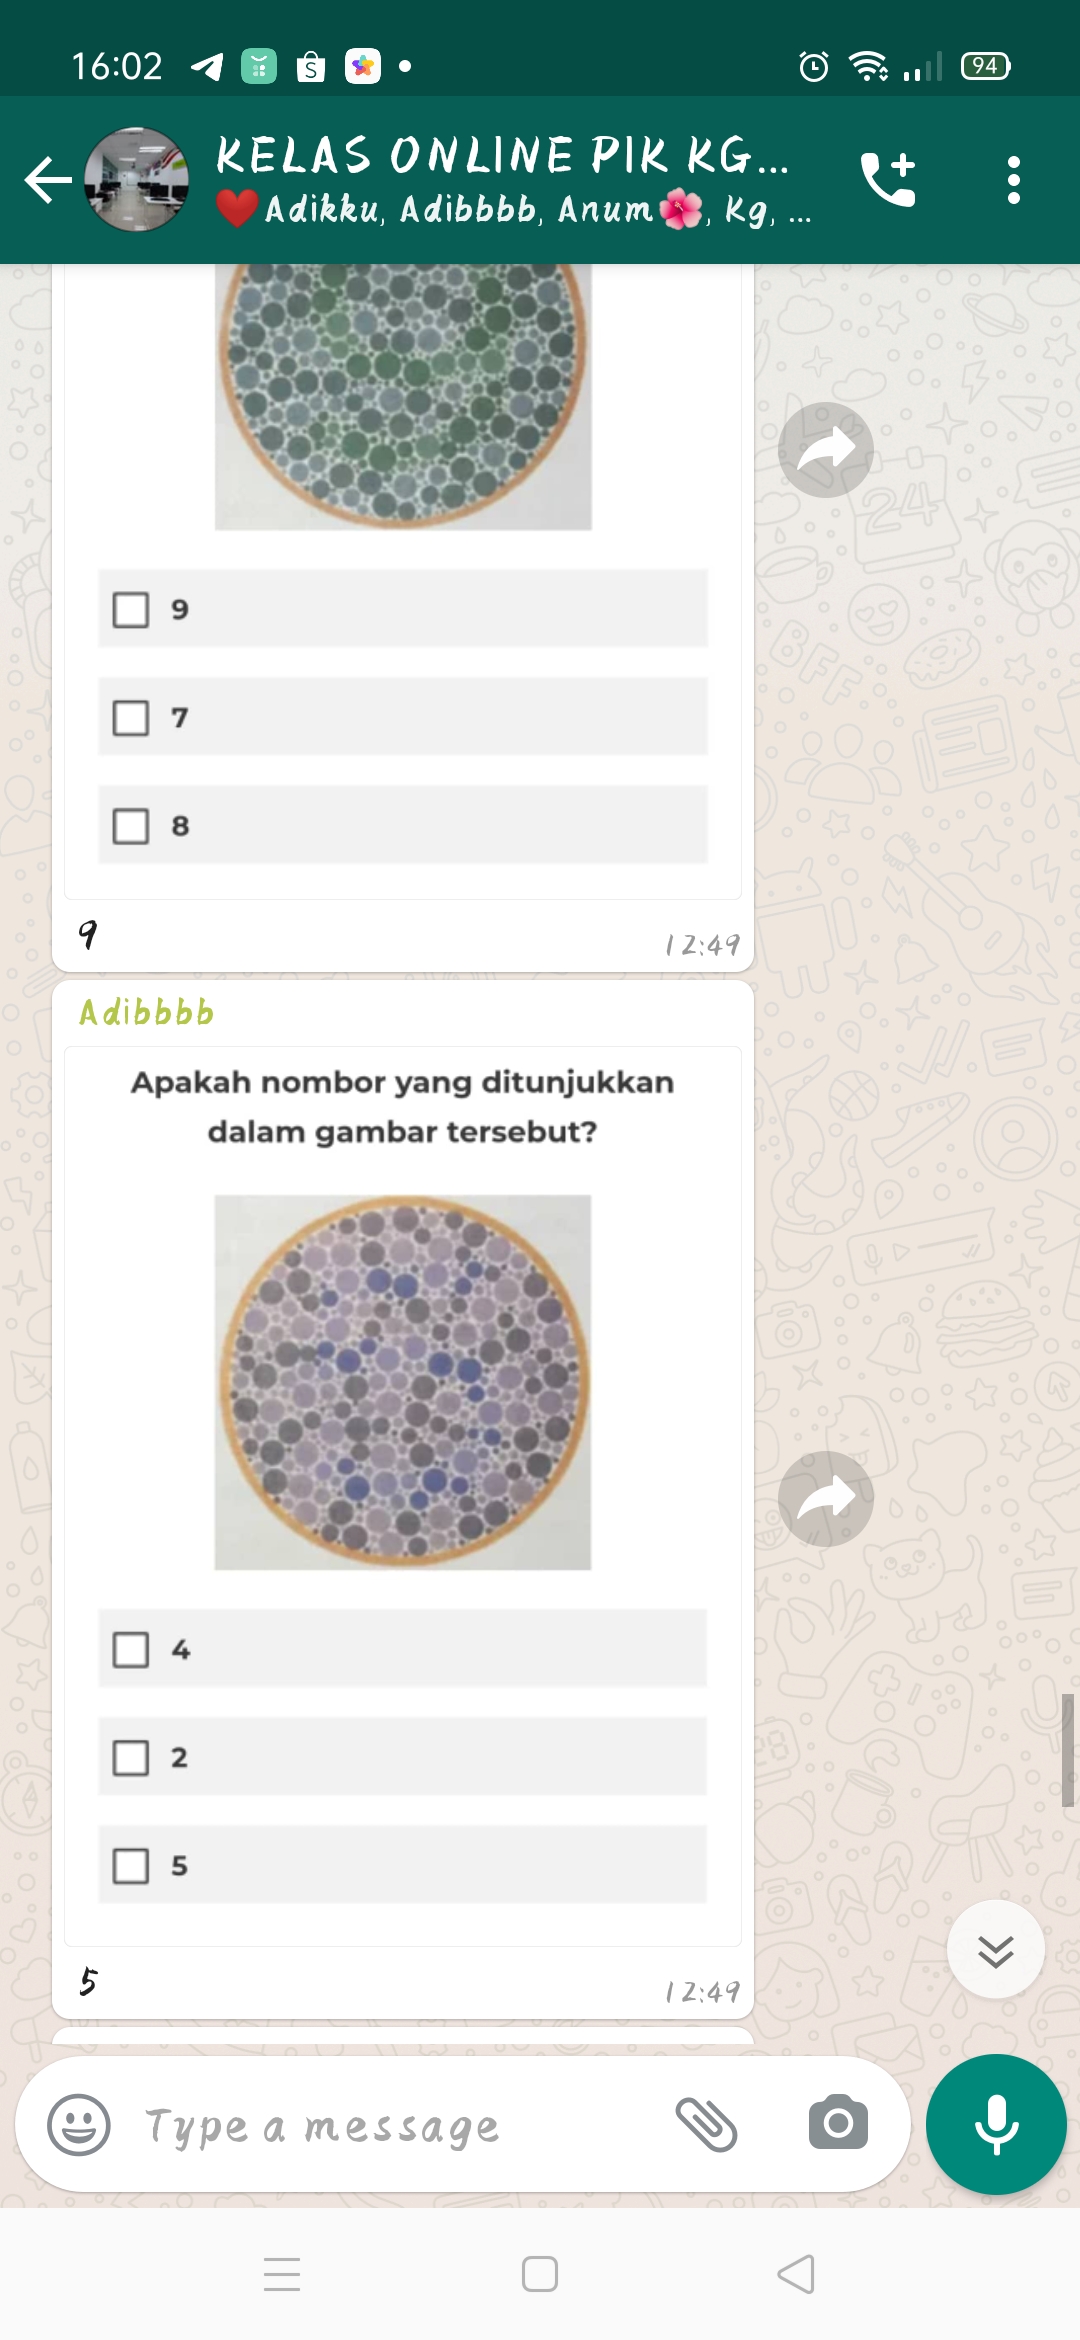Tick the checkbox for option 5

(131, 1865)
